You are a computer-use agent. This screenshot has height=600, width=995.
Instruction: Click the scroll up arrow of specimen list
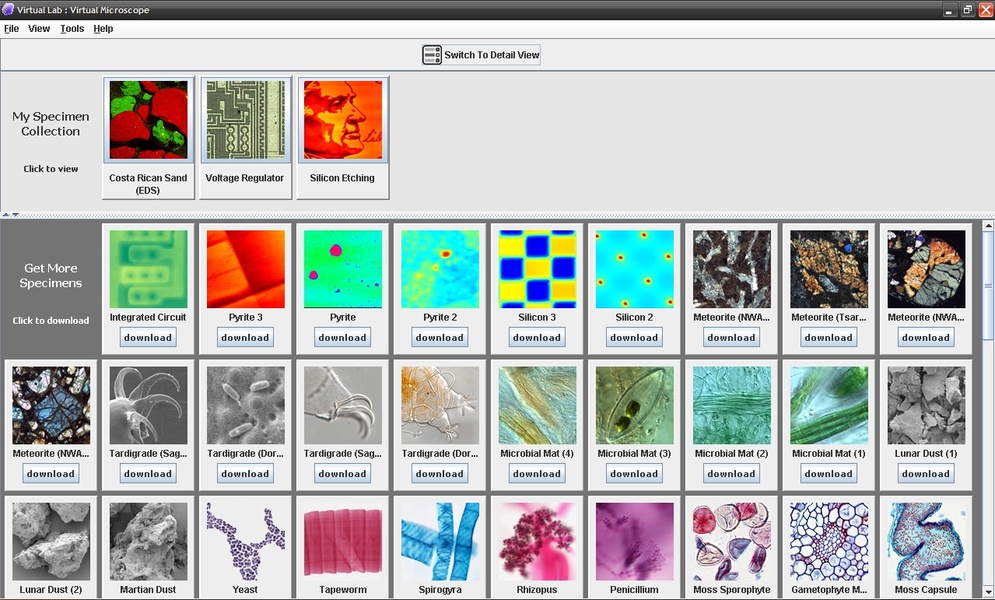pos(988,227)
